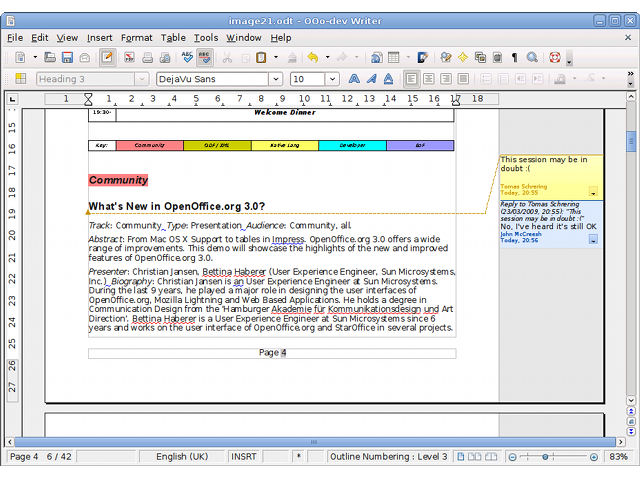Open the font size 10 dropdown
The height and width of the screenshot is (480, 640).
[333, 79]
